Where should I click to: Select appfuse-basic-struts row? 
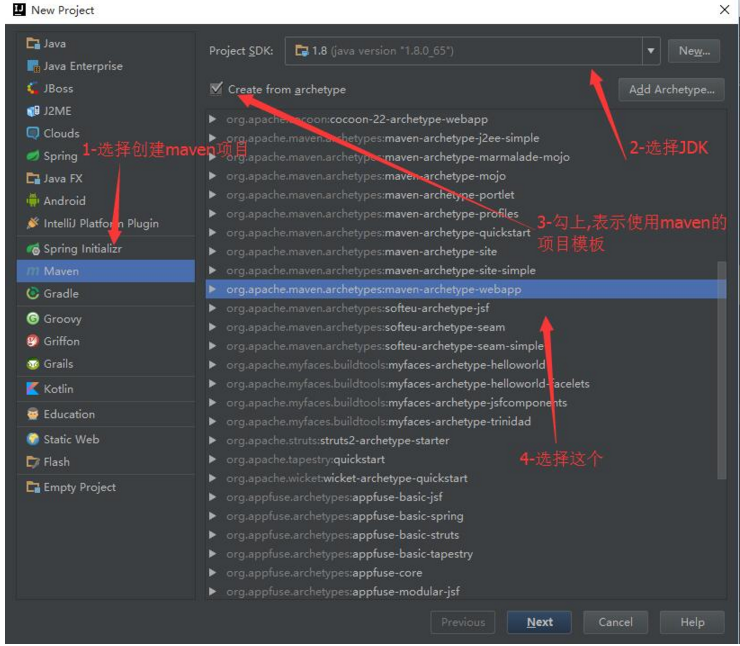[x=466, y=535]
